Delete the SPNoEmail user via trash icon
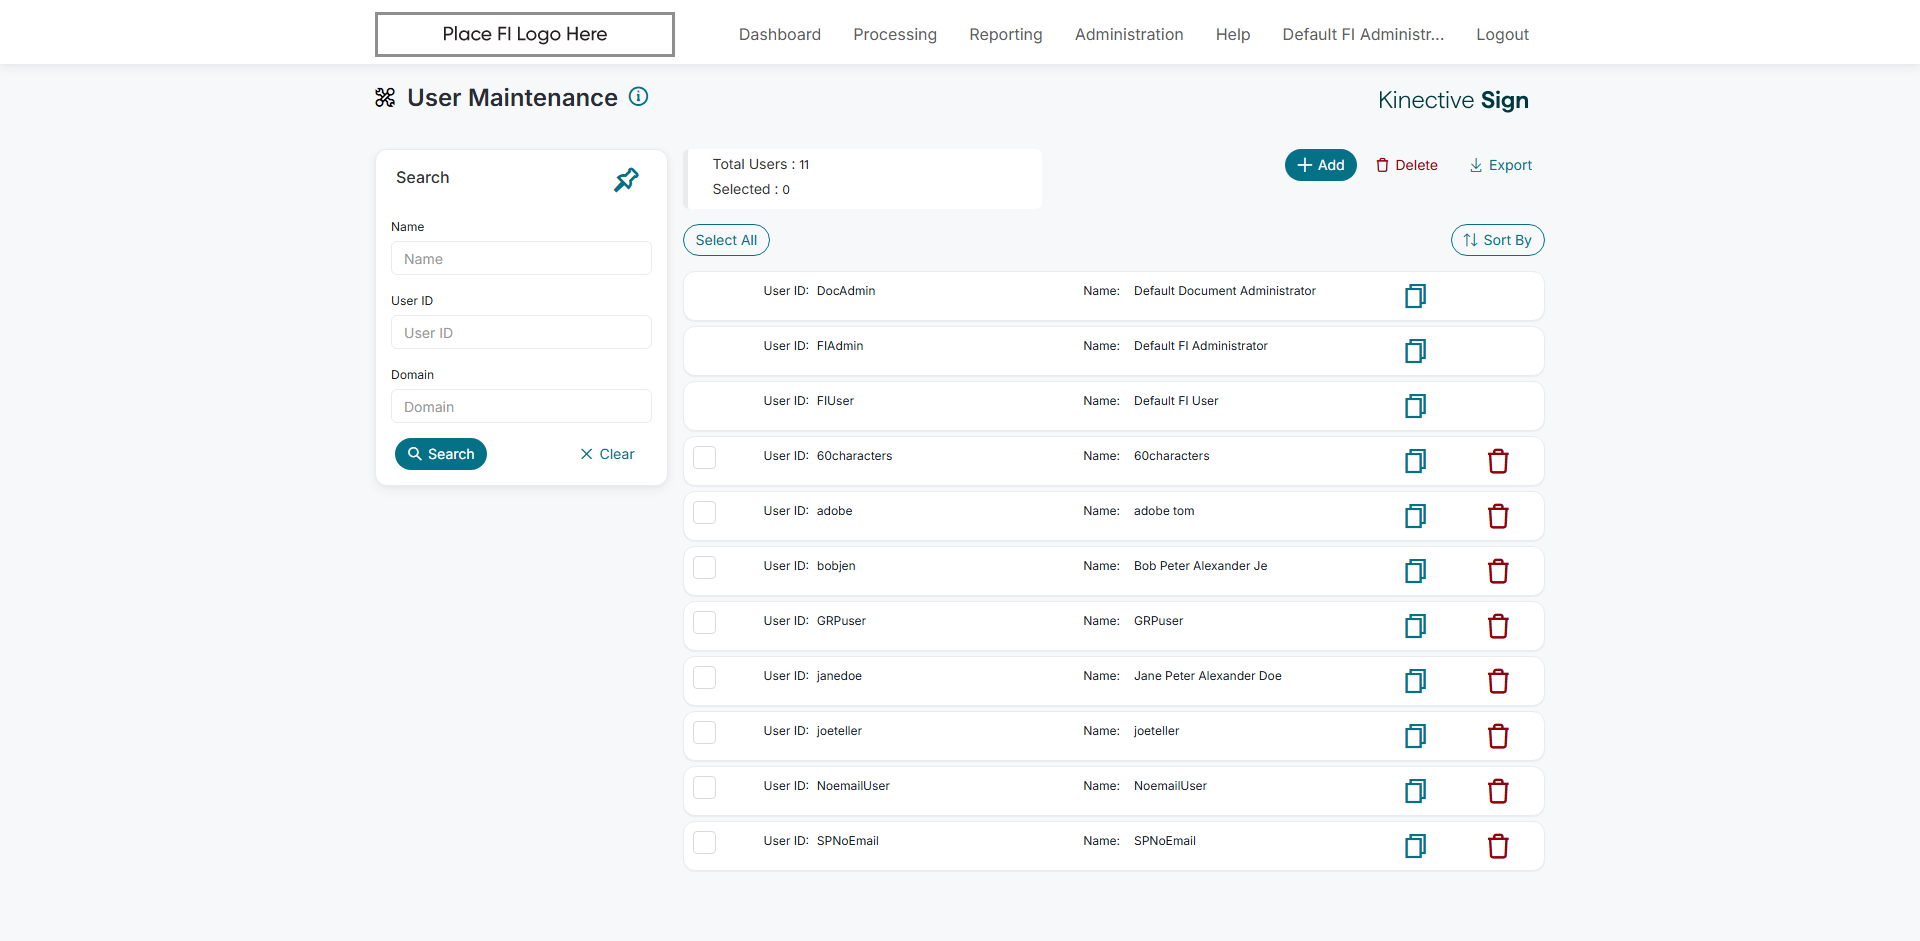Screen dimensions: 1920x941 [1498, 846]
